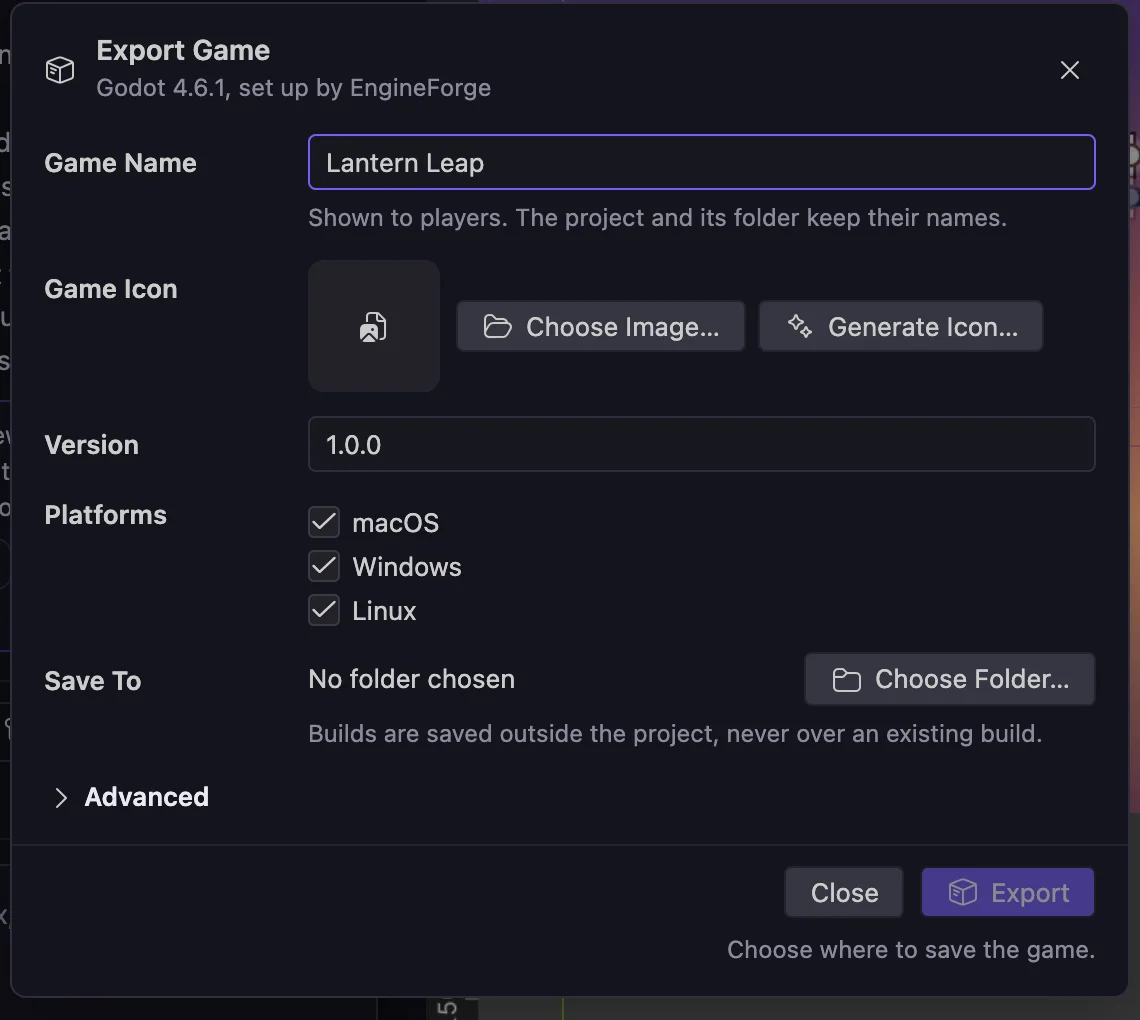Viewport: 1140px width, 1020px height.
Task: Expand the Advanced section
Action: (x=131, y=797)
